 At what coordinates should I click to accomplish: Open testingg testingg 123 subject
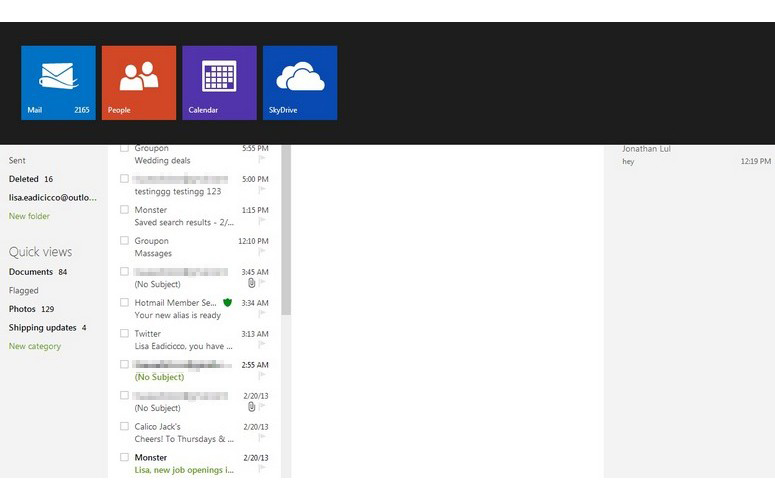[x=177, y=191]
